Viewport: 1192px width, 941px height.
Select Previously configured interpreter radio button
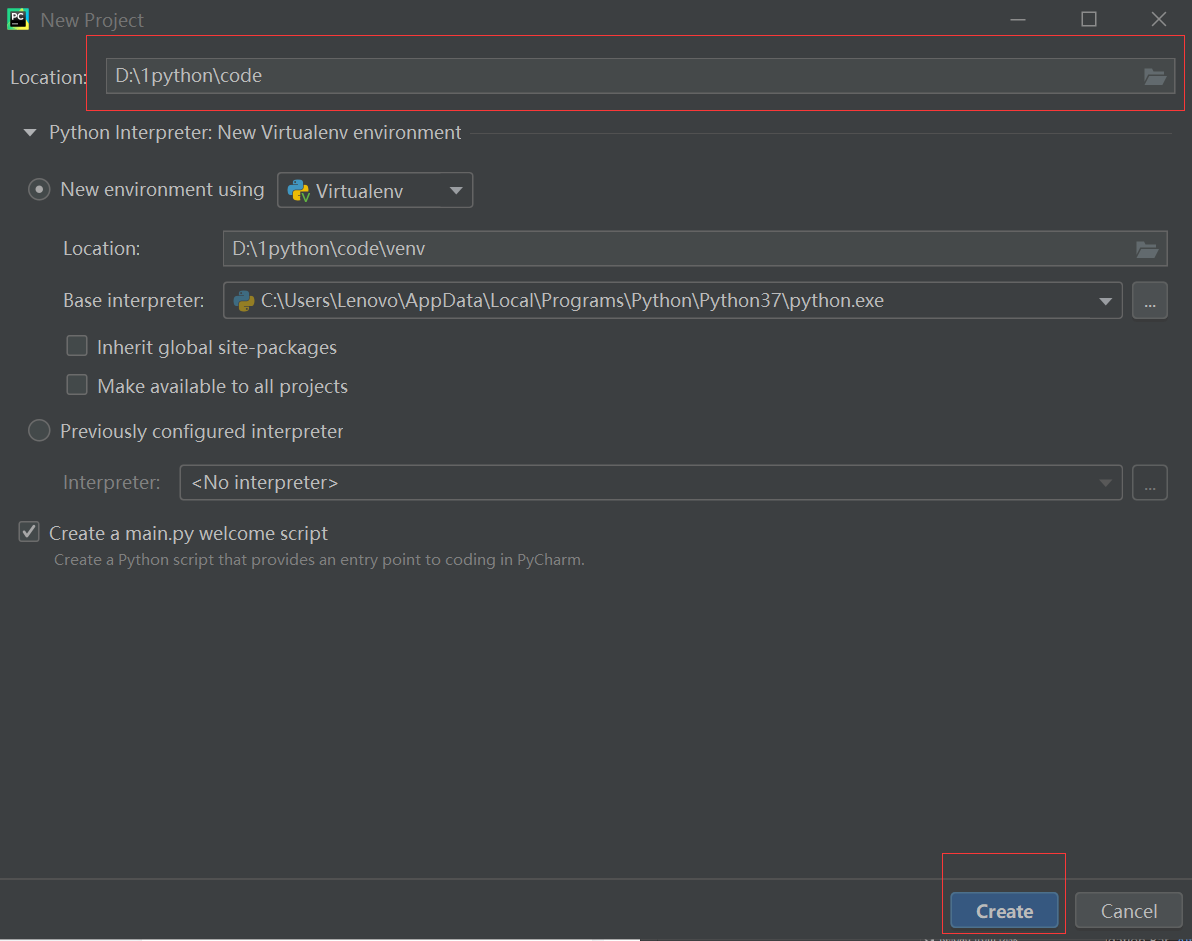[39, 431]
